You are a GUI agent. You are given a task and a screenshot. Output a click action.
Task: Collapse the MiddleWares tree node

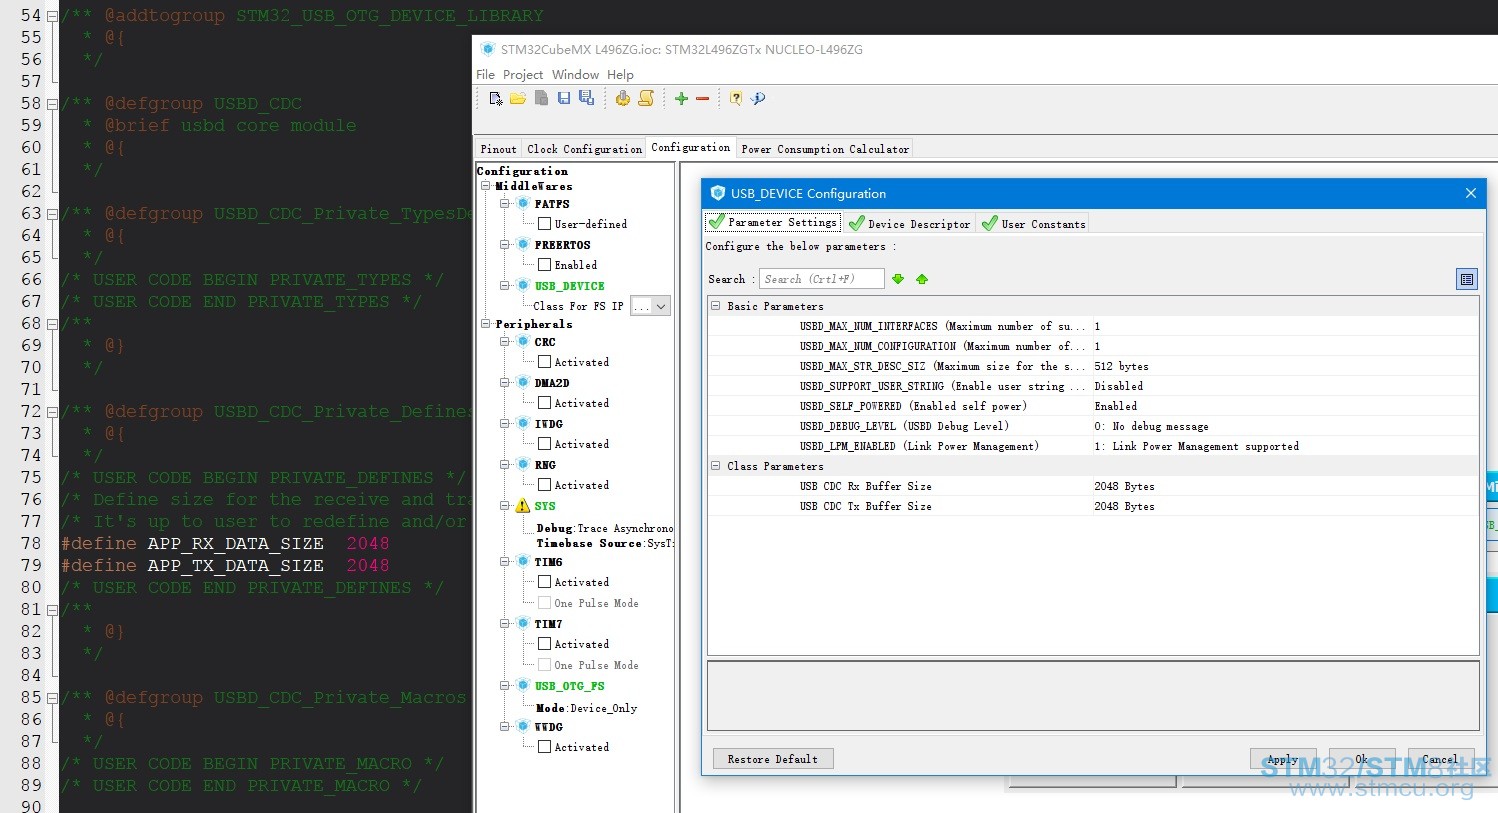click(x=486, y=186)
